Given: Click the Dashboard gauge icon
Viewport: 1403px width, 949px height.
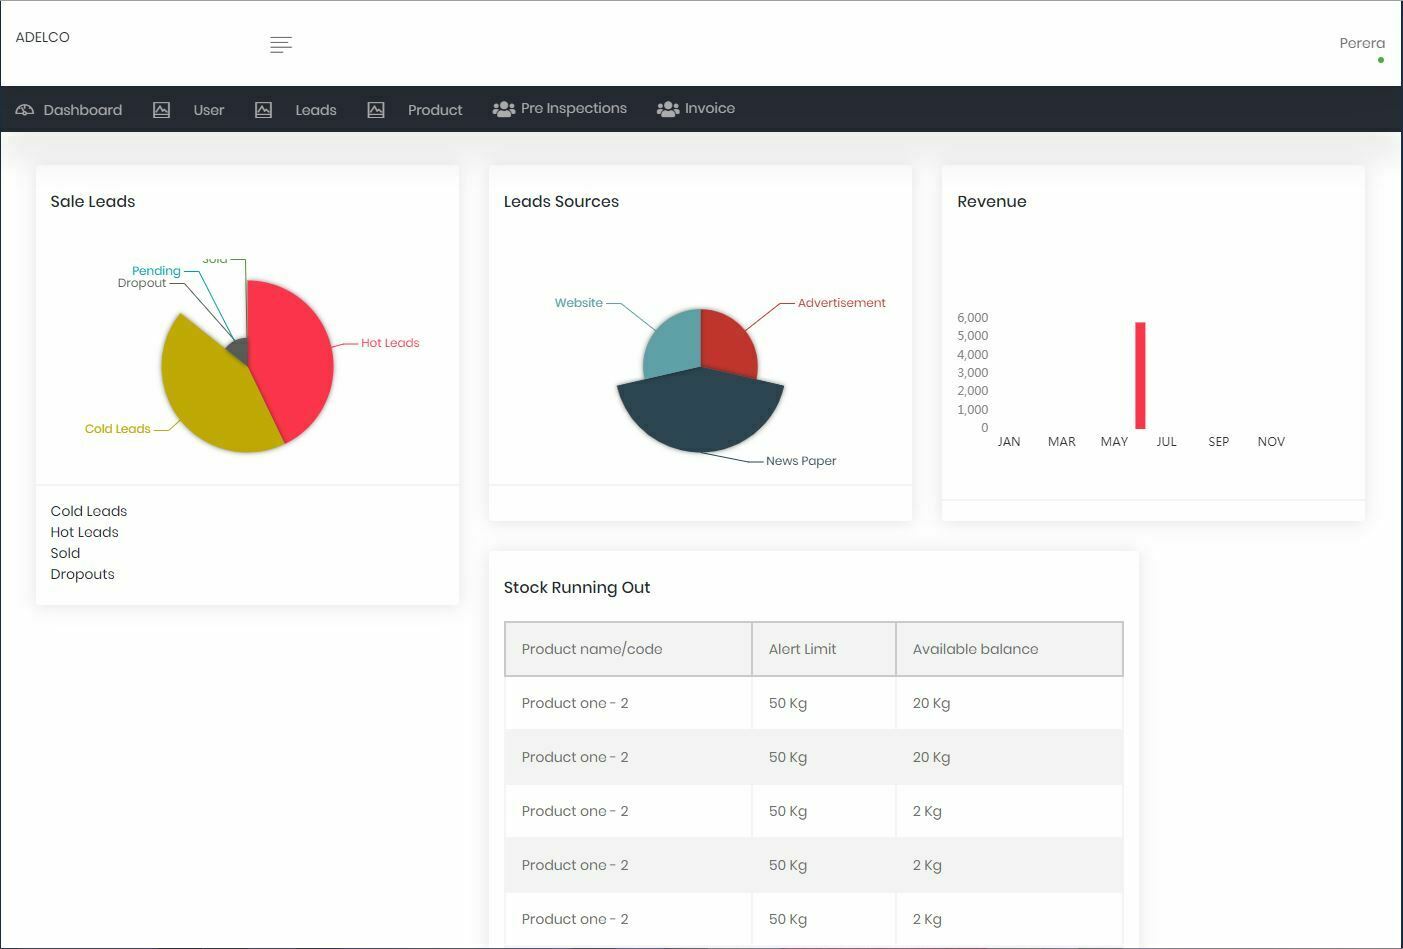Looking at the screenshot, I should coord(25,110).
